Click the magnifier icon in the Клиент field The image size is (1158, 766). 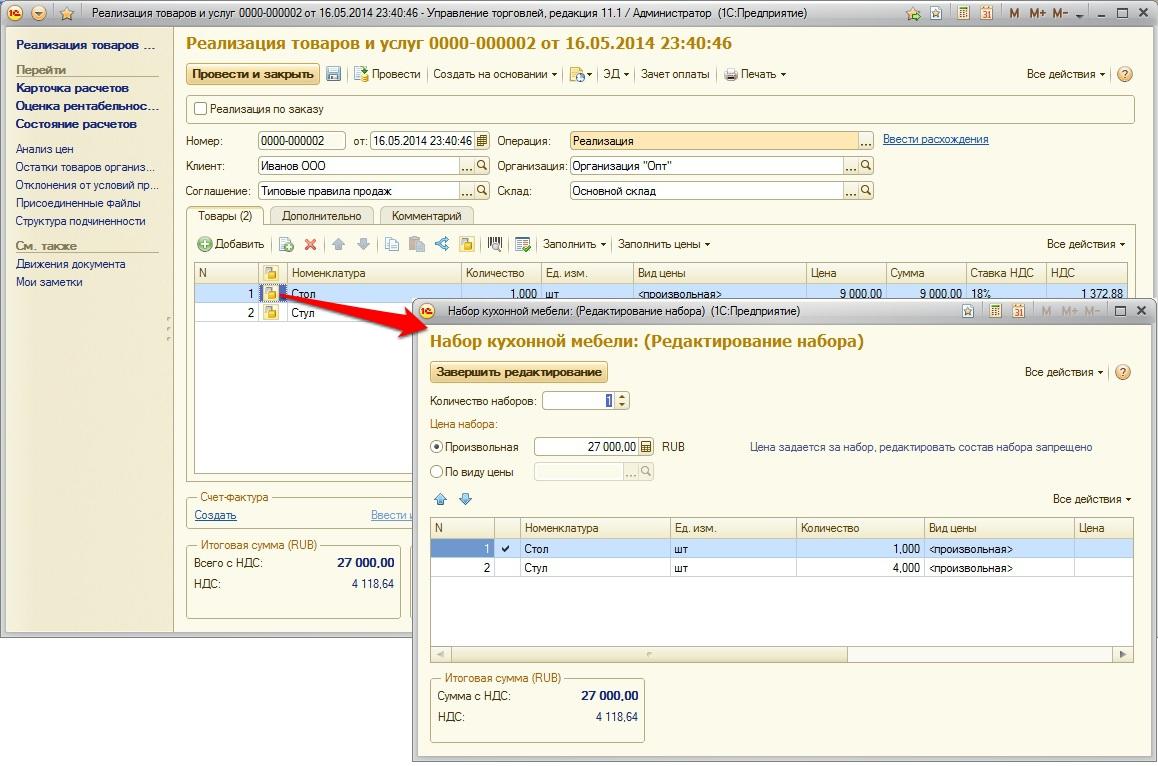[x=482, y=165]
